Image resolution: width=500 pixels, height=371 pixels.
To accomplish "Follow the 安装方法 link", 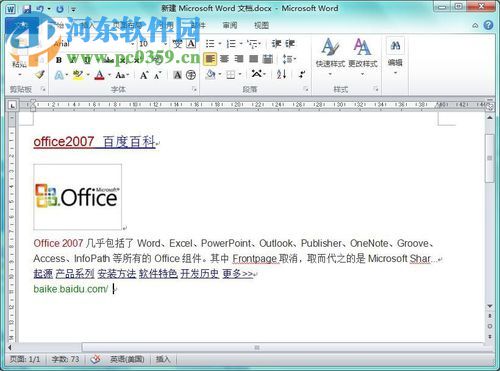I will (x=117, y=274).
